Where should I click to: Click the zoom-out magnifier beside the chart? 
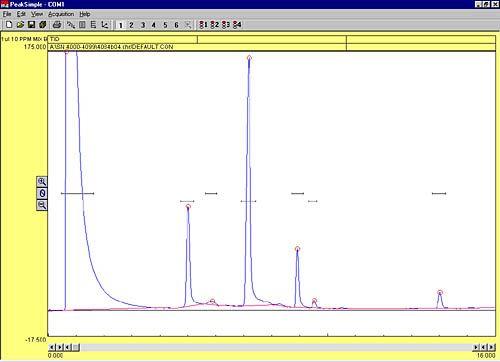coord(42,205)
